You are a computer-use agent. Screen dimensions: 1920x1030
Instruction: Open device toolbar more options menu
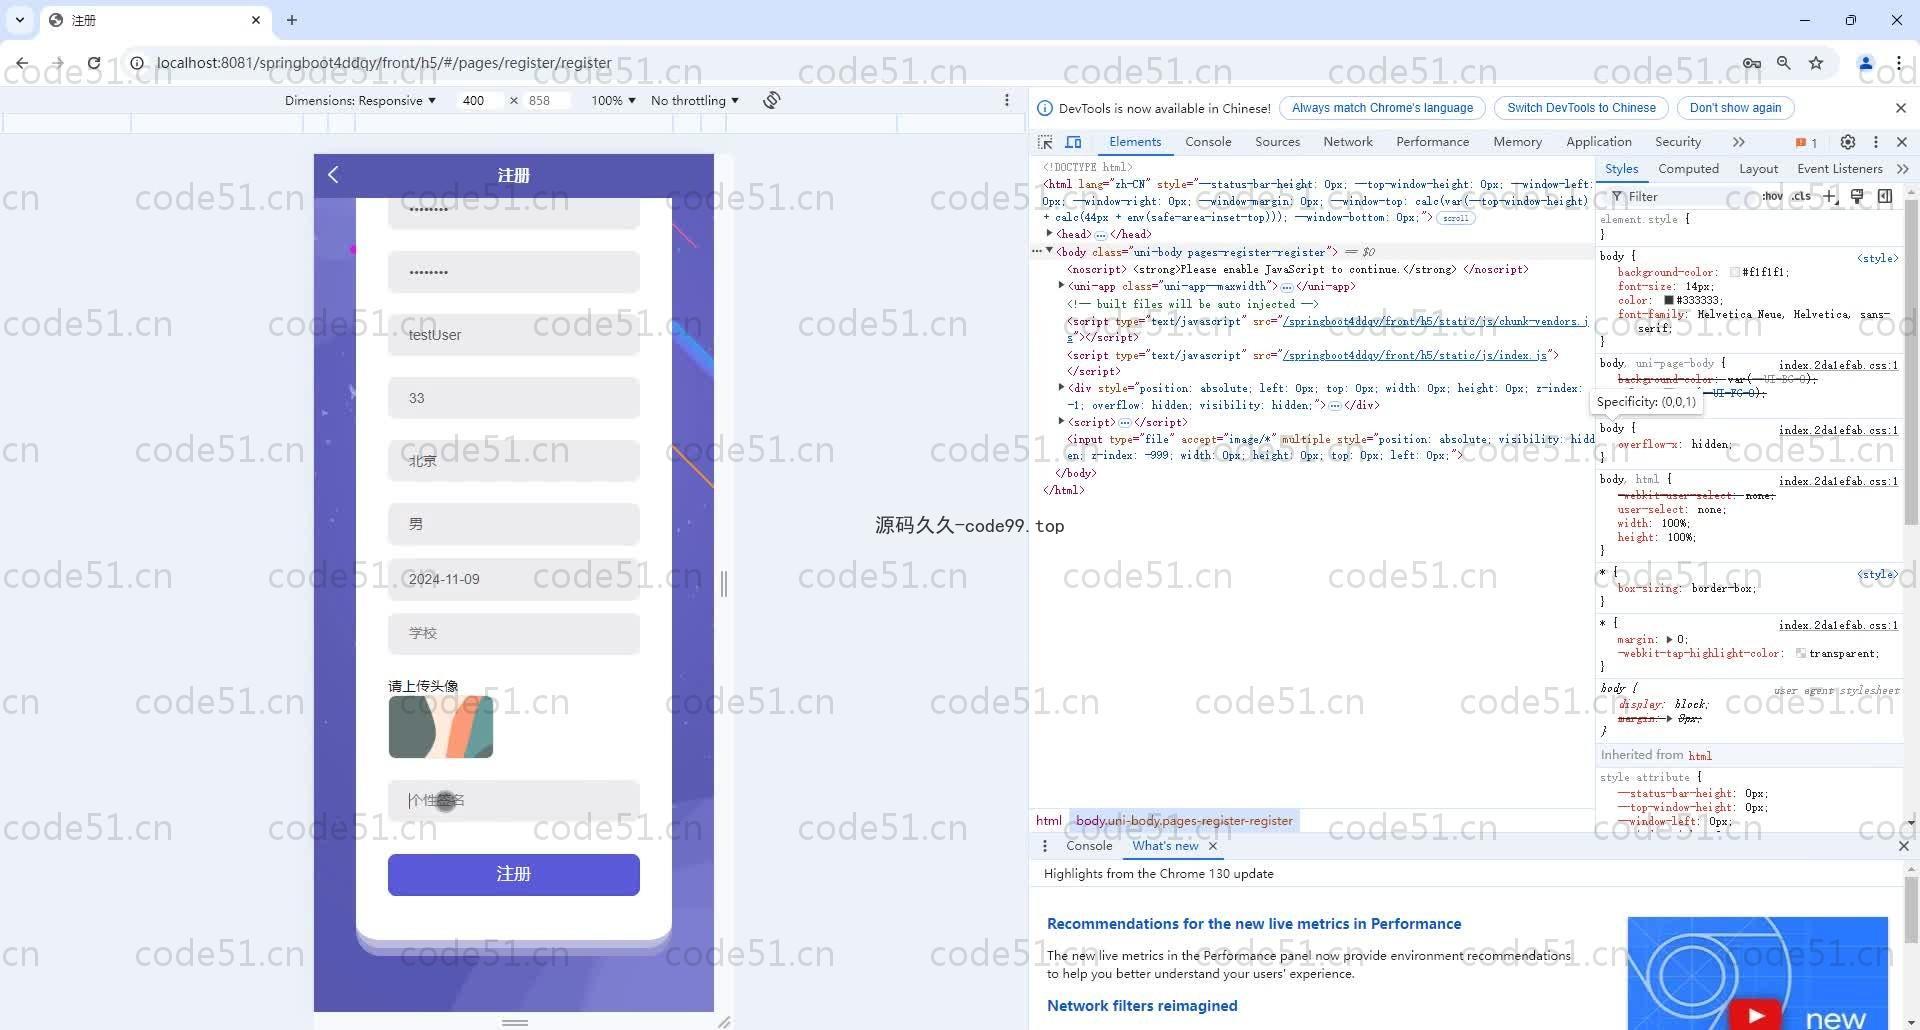tap(1007, 100)
